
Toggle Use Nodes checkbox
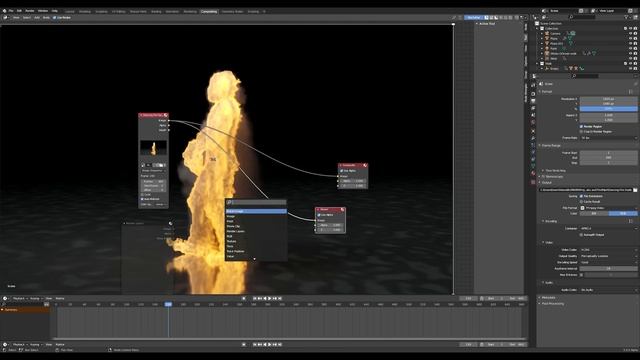tap(54, 18)
